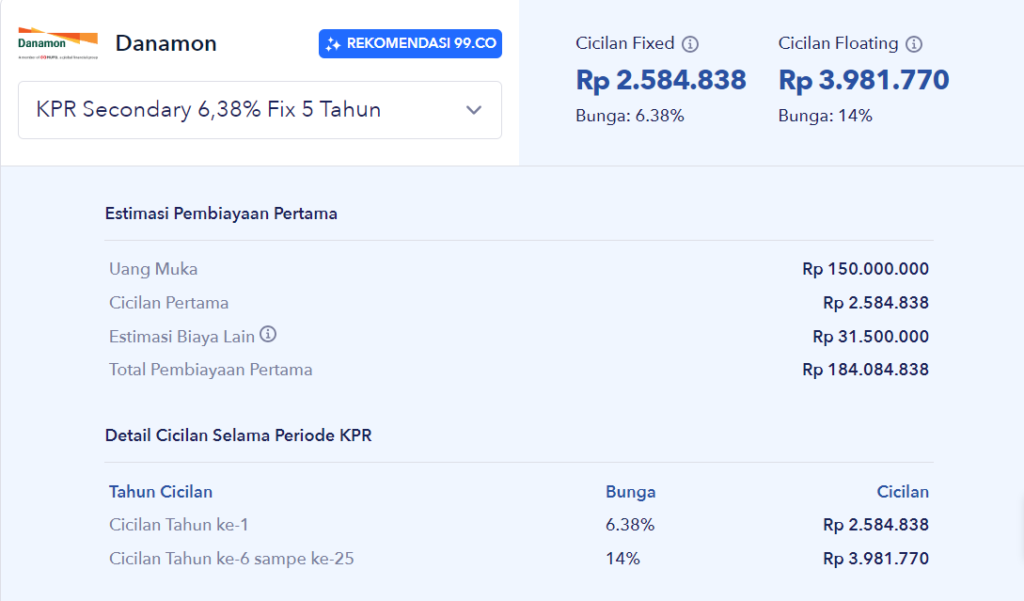Viewport: 1024px width, 601px height.
Task: Click the Detail Cicilan Selama Periode KPR heading
Action: tap(238, 435)
